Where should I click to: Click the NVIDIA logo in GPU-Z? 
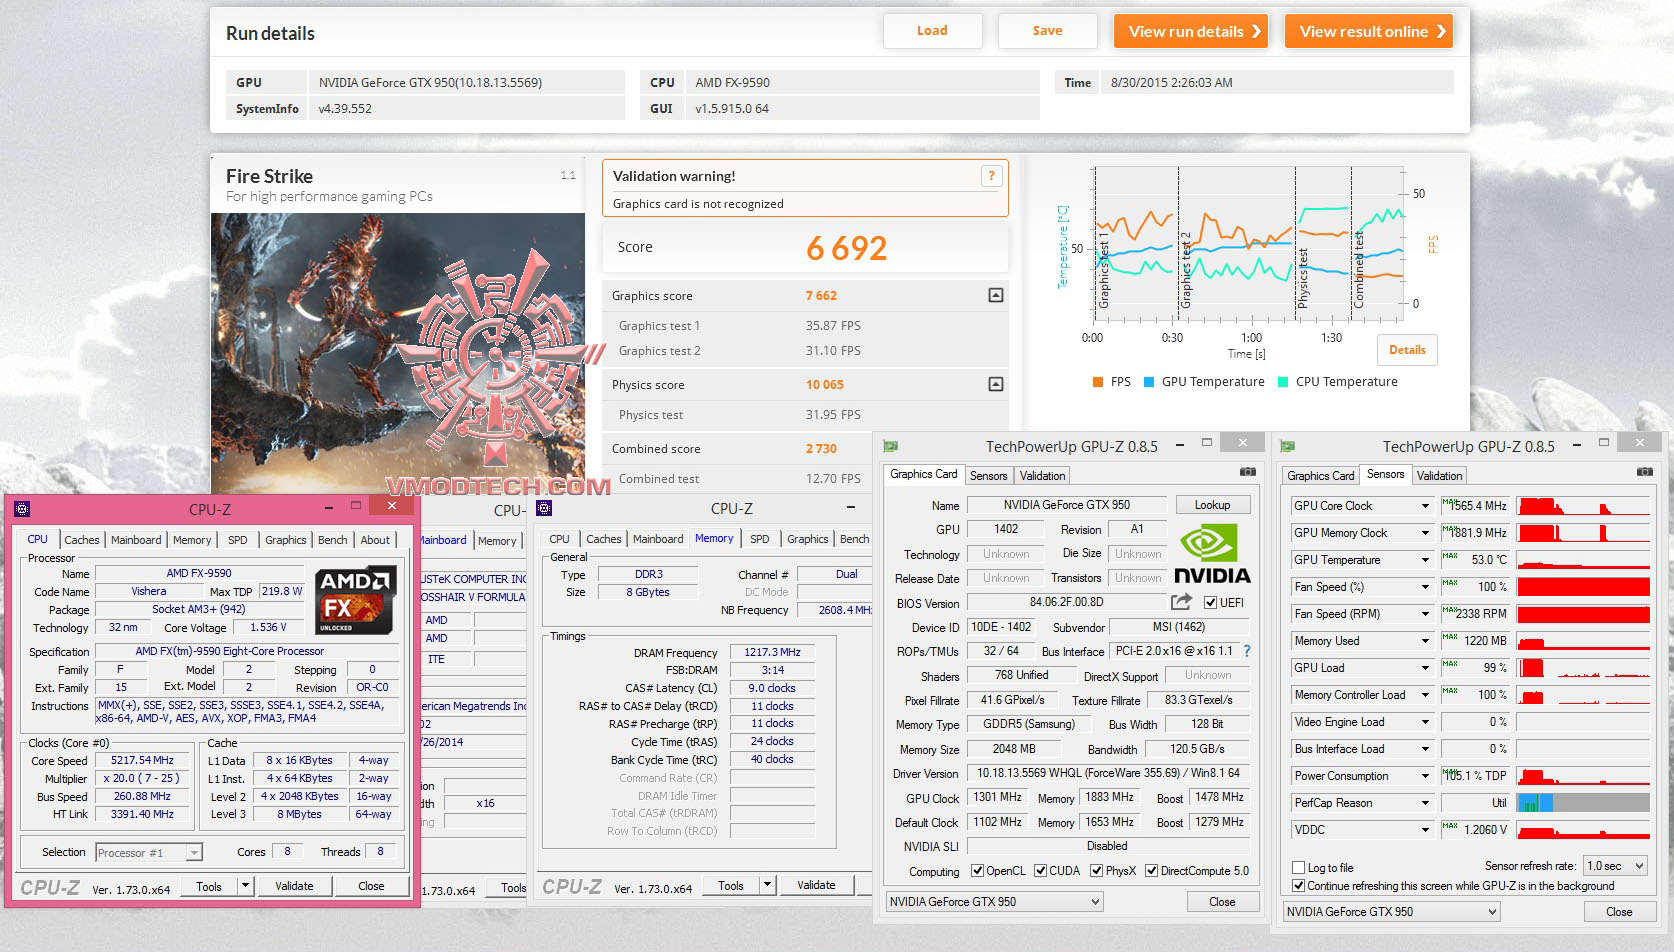(1211, 554)
